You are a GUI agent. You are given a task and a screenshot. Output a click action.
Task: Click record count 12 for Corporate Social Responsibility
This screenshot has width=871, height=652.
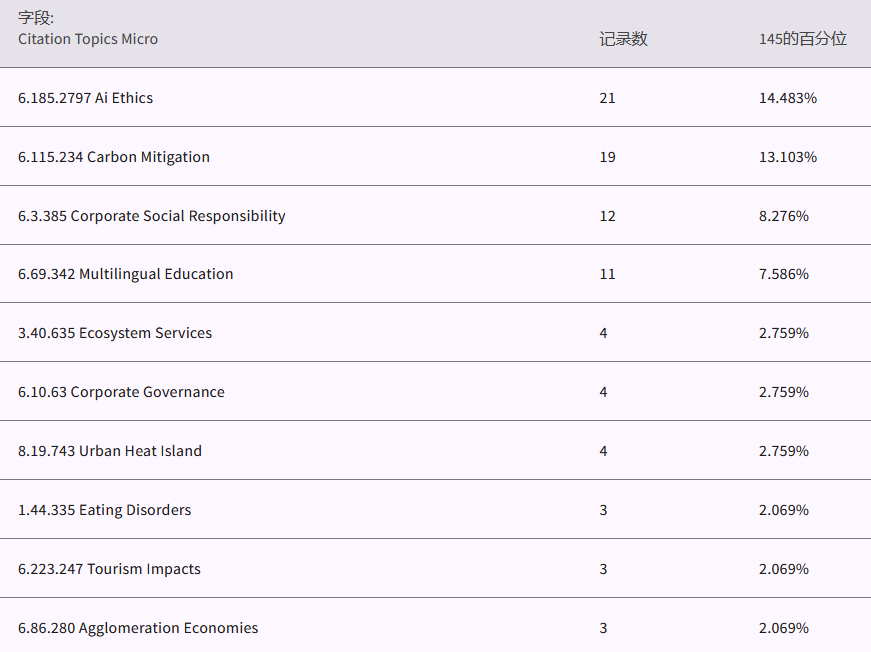tap(607, 216)
